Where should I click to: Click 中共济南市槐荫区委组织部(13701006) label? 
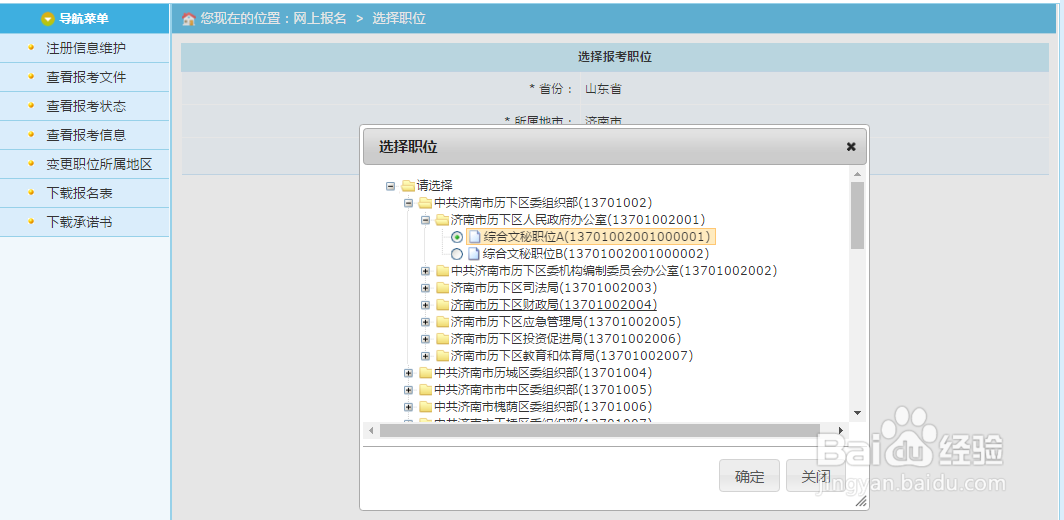coord(543,407)
